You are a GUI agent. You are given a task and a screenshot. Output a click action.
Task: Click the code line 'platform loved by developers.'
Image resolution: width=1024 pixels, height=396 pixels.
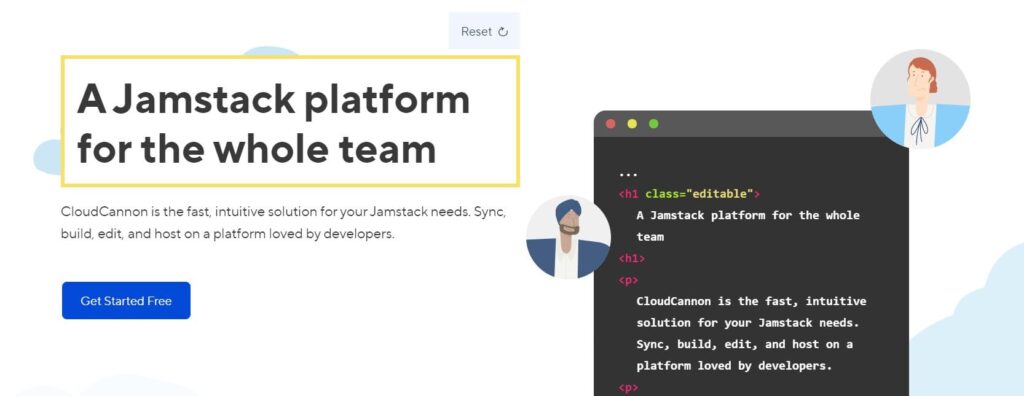pos(734,366)
